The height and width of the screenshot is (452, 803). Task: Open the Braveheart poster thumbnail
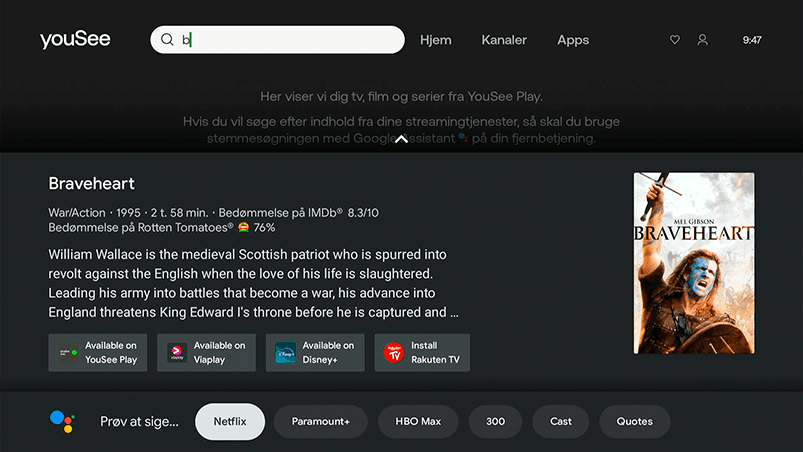tap(694, 263)
